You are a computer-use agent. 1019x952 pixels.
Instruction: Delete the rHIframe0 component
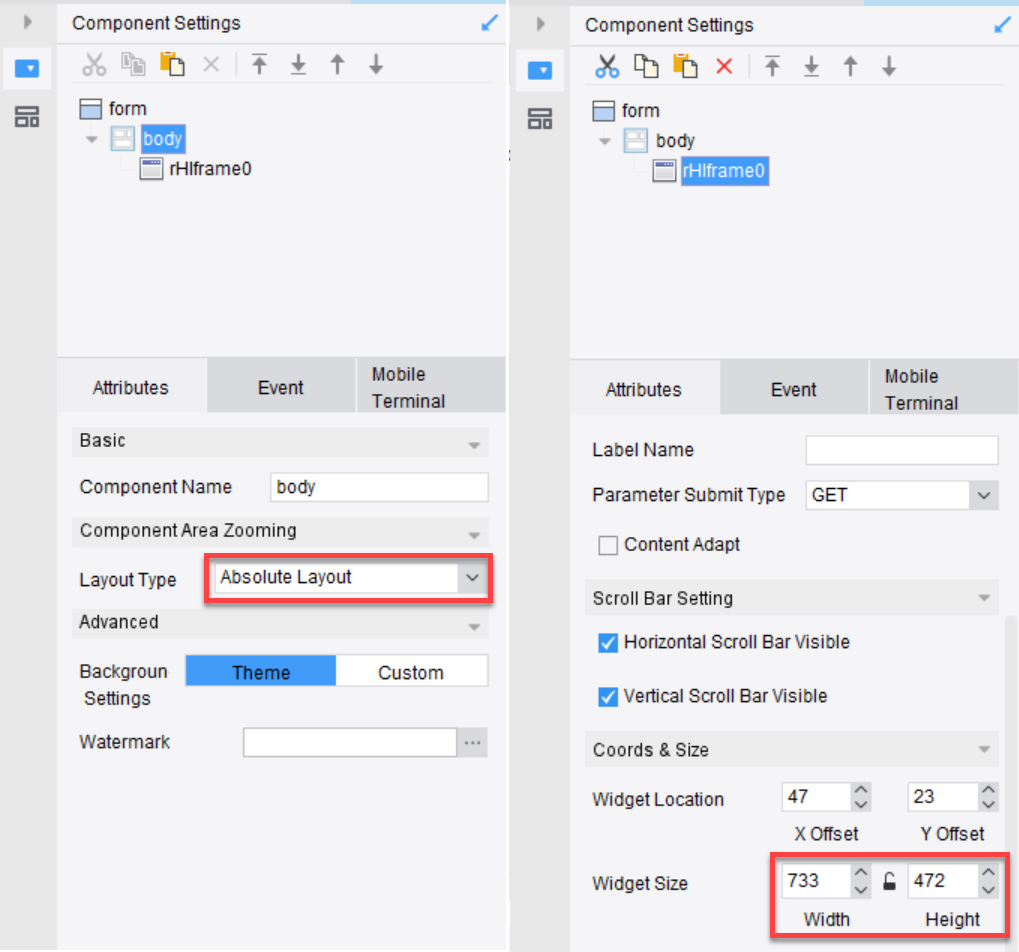coord(723,66)
